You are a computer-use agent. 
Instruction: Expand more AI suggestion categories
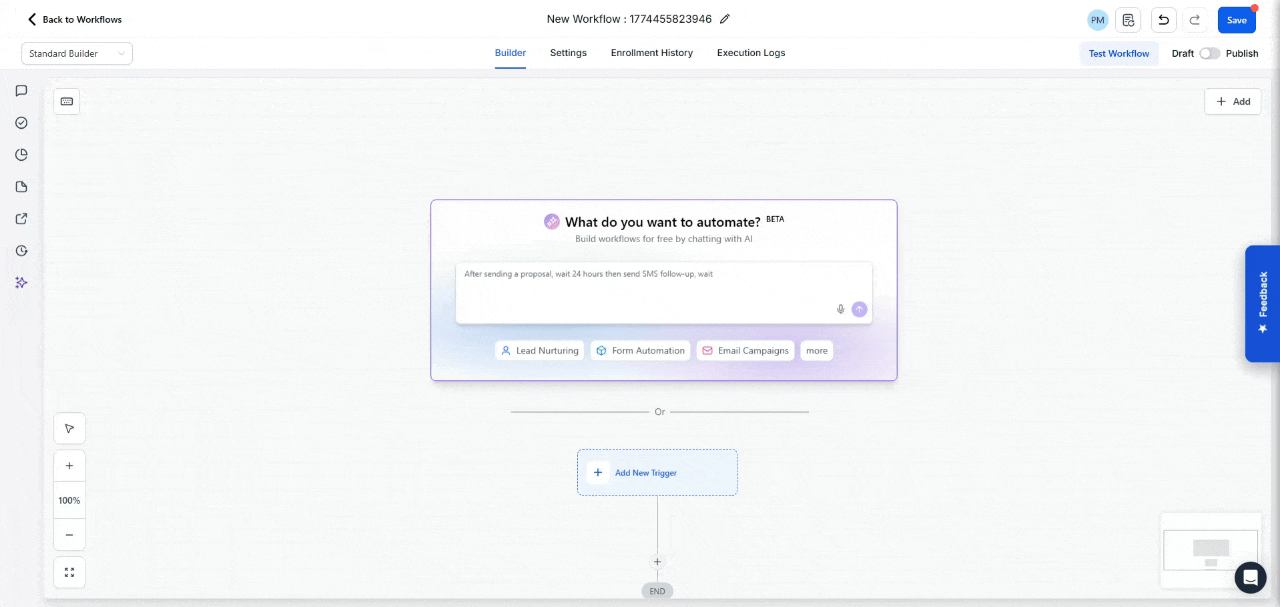coord(817,351)
